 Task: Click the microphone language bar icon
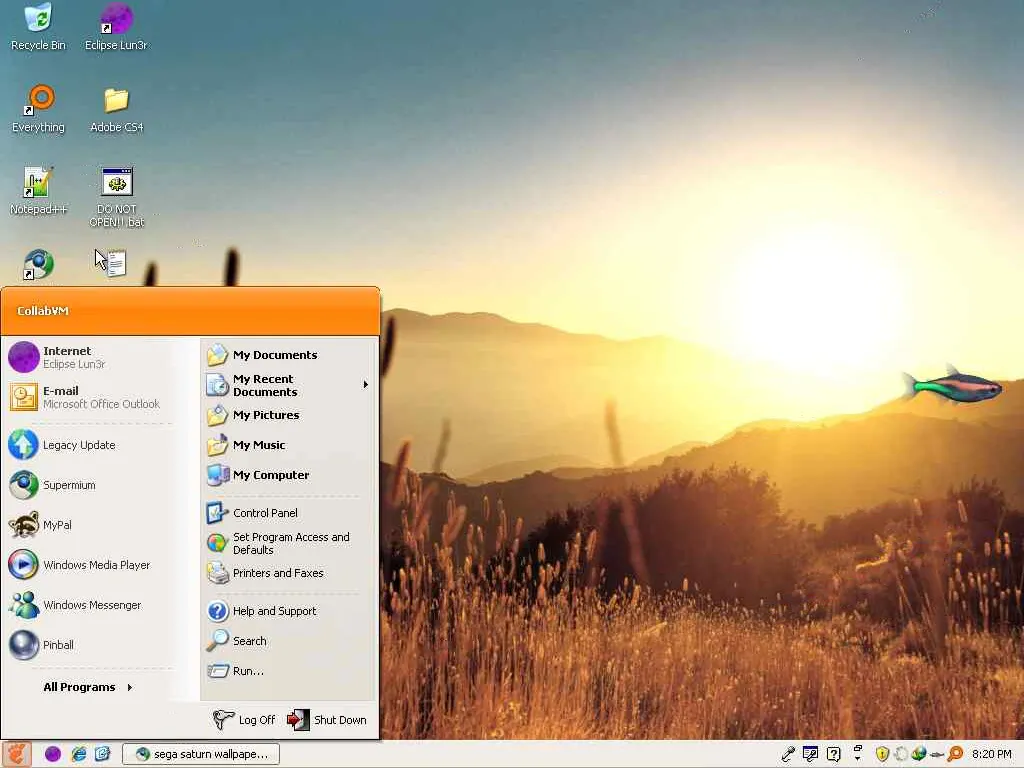(x=788, y=754)
